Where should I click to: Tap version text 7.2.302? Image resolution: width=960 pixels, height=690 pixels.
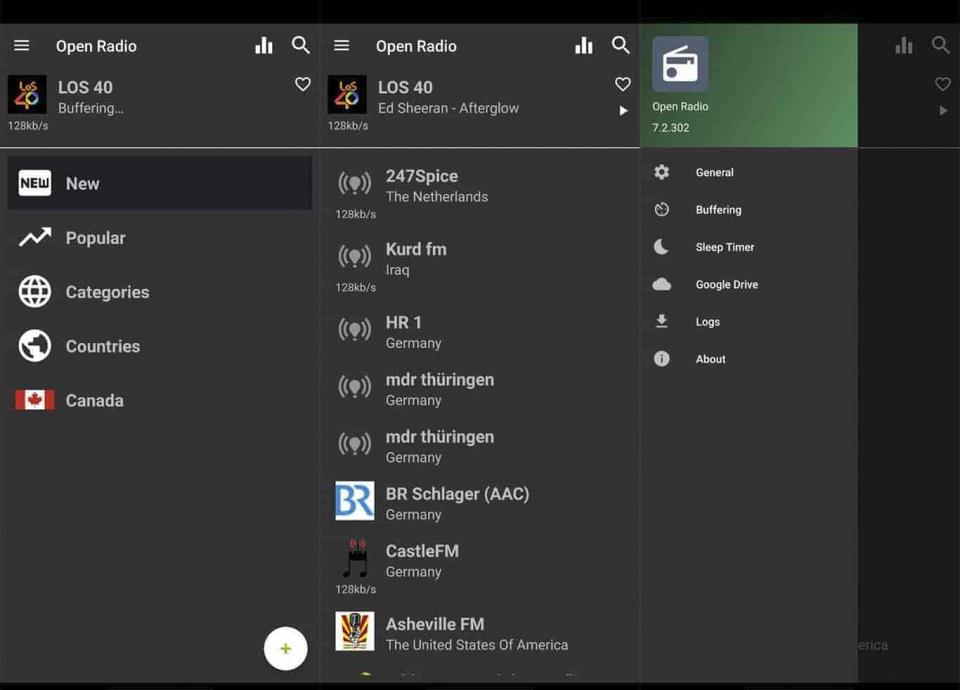[x=670, y=128]
